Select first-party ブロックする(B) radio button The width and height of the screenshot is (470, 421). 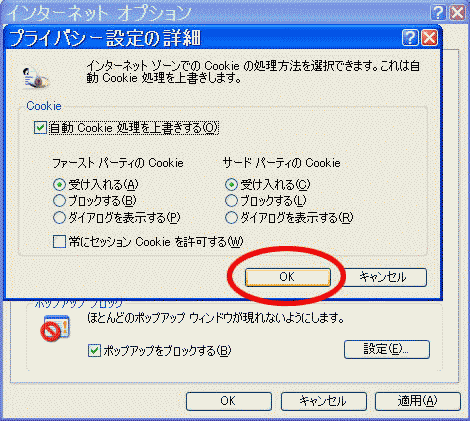coord(59,201)
